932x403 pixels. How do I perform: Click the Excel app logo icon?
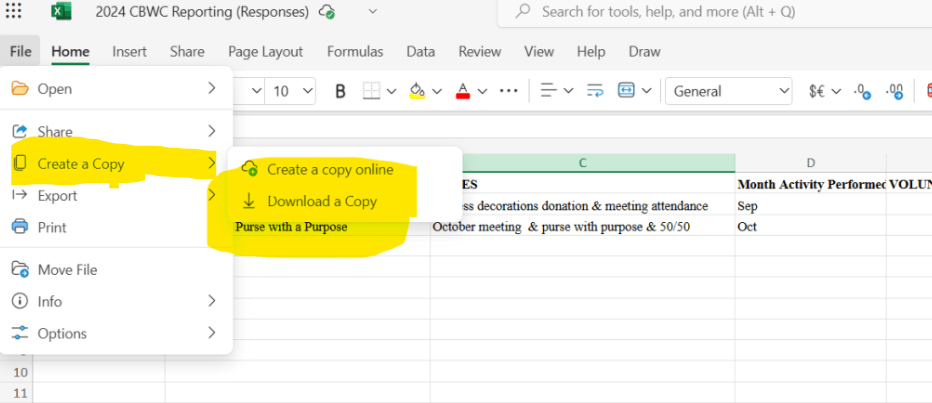point(61,12)
